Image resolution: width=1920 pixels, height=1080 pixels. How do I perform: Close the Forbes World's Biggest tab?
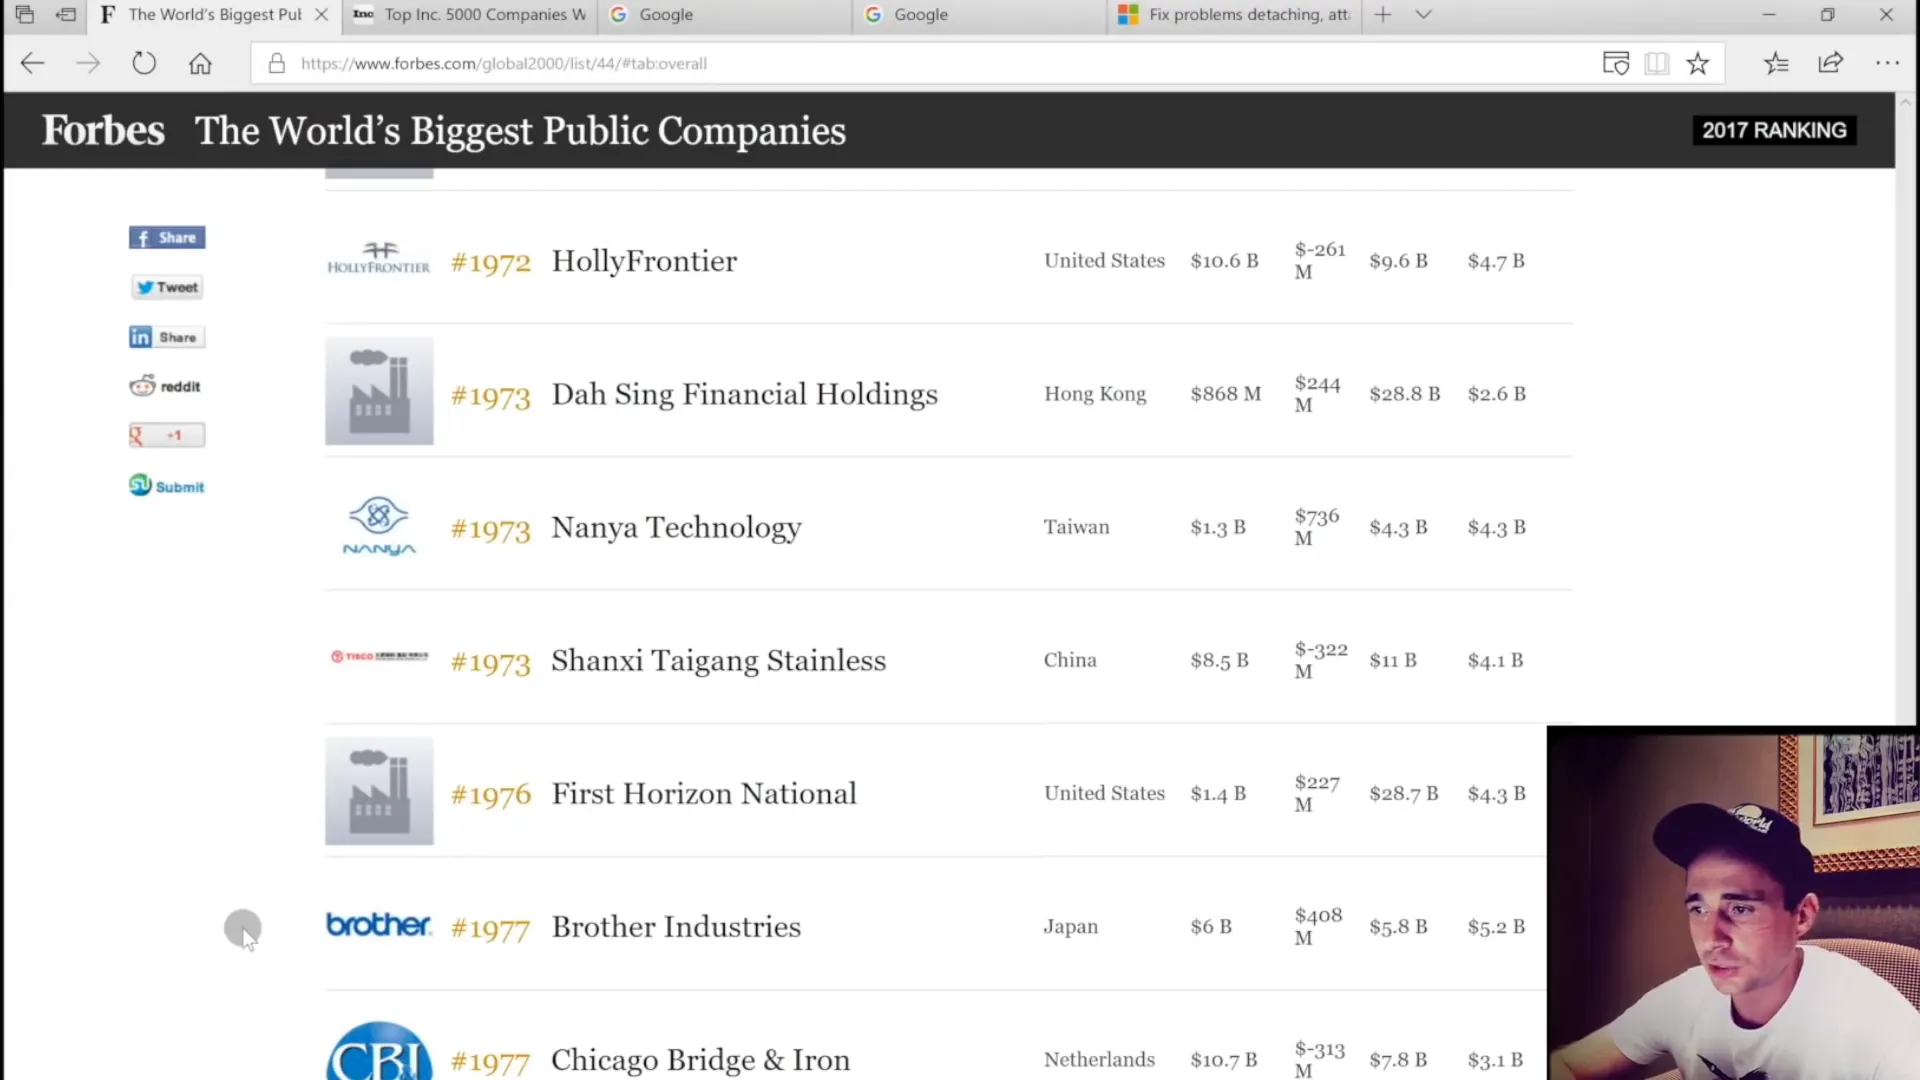point(321,14)
